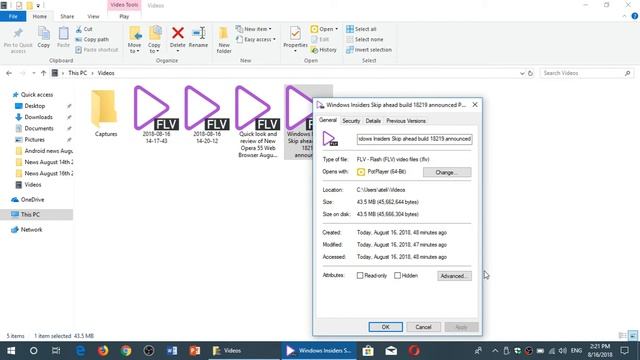Open OneDrive in the navigation pane

(32, 200)
